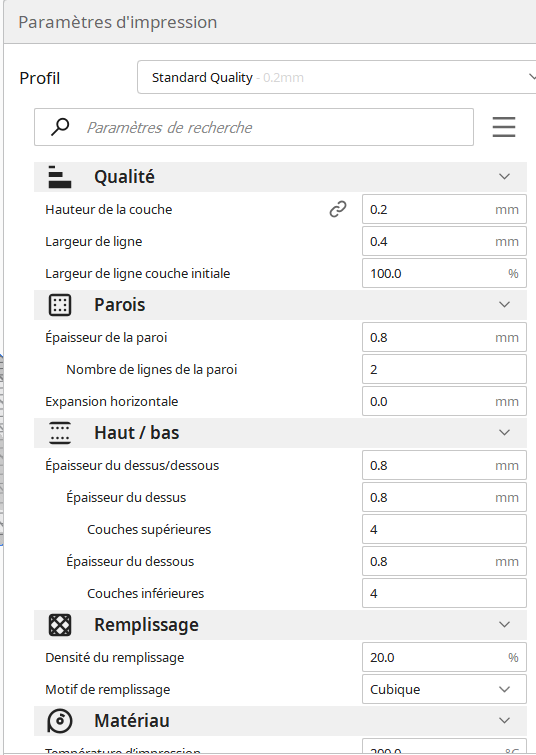
Task: Click the Épaisseur du dessous label
Action: (130, 561)
